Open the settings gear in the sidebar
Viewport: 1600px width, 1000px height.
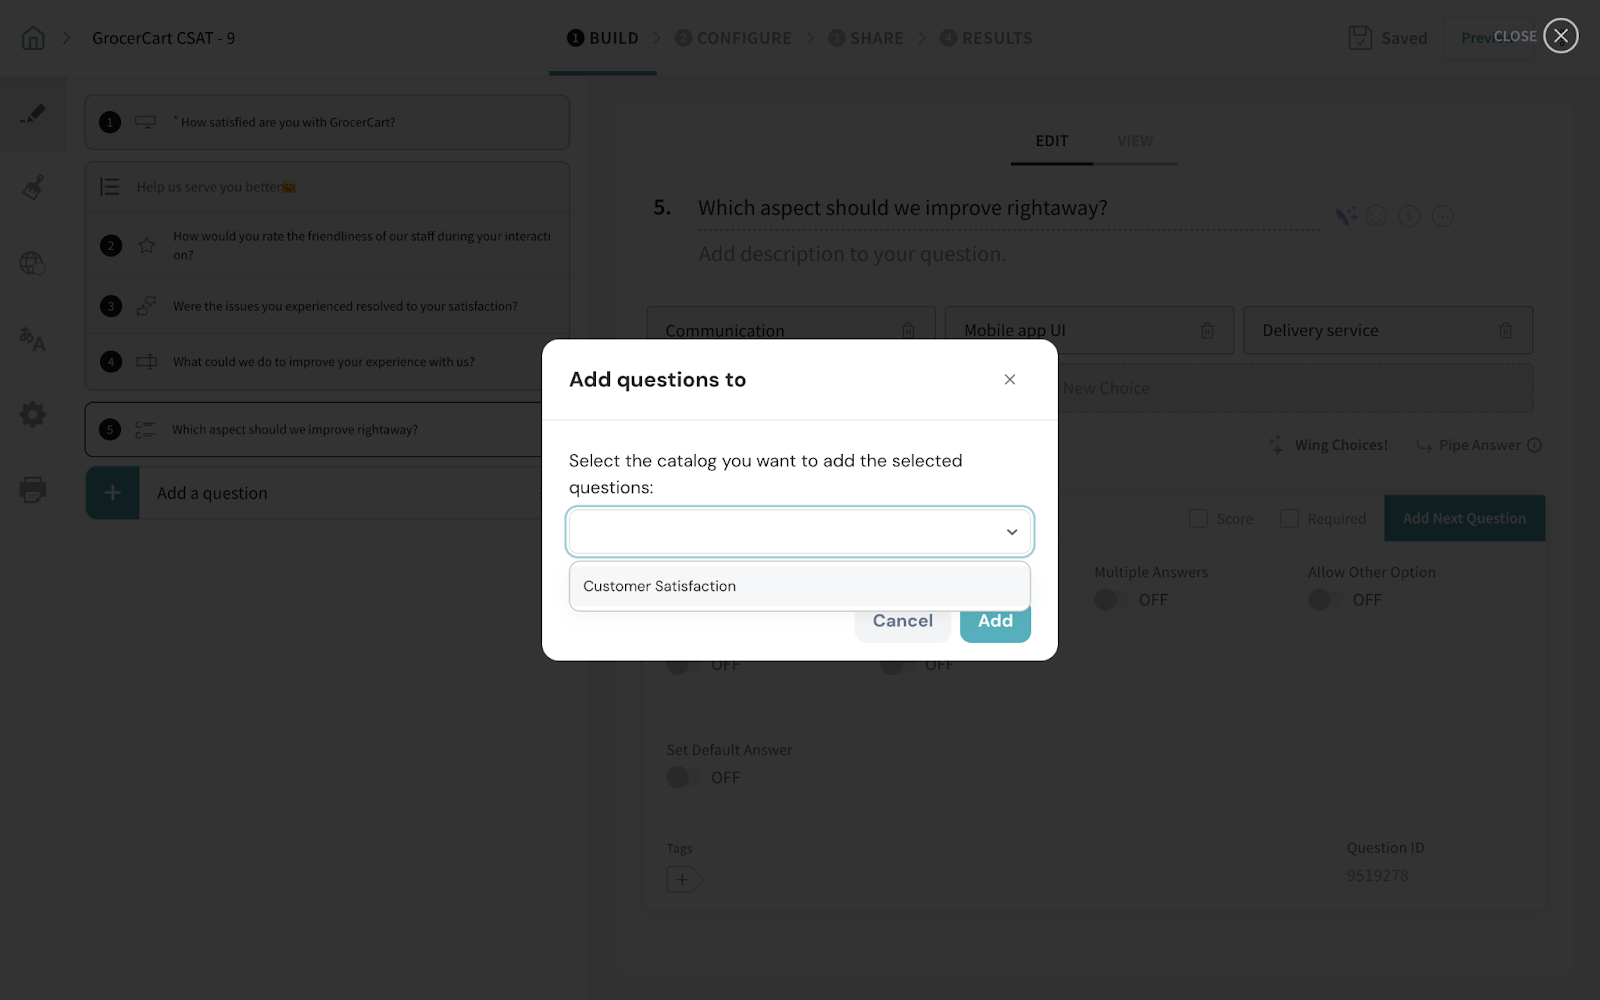[x=33, y=414]
